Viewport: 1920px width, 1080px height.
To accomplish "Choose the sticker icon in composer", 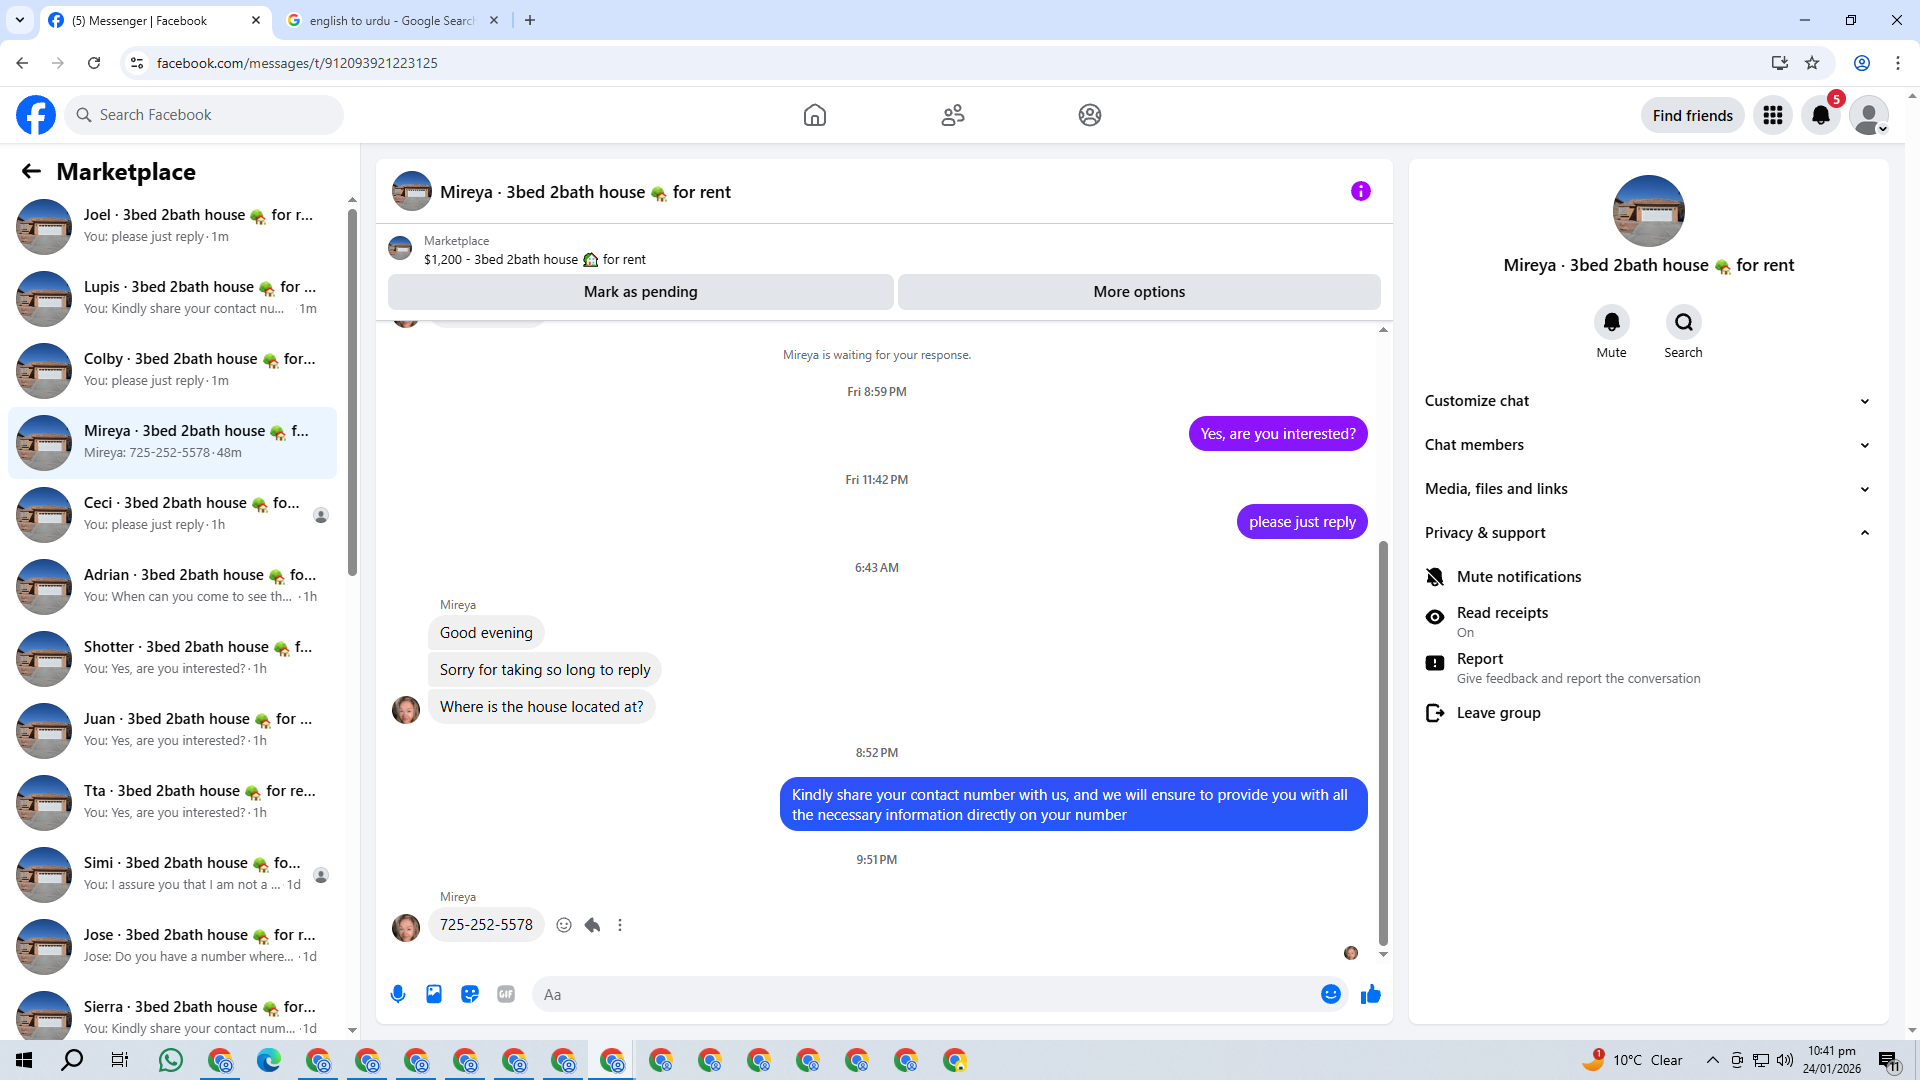I will tap(470, 994).
